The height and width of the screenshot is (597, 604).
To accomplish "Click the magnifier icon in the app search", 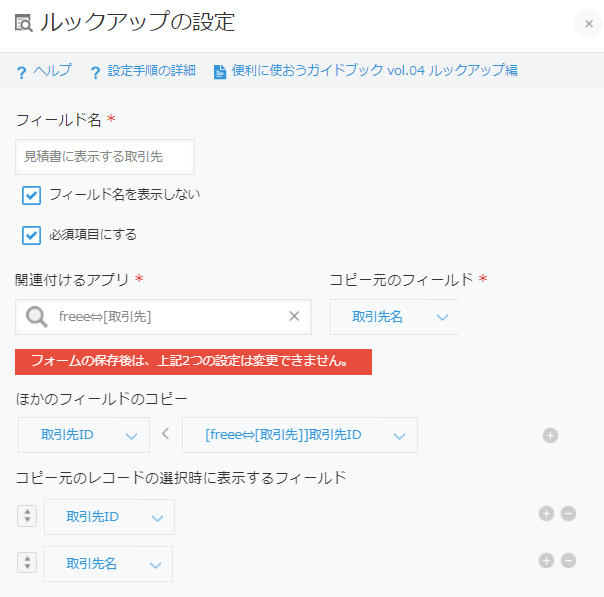I will coord(37,317).
